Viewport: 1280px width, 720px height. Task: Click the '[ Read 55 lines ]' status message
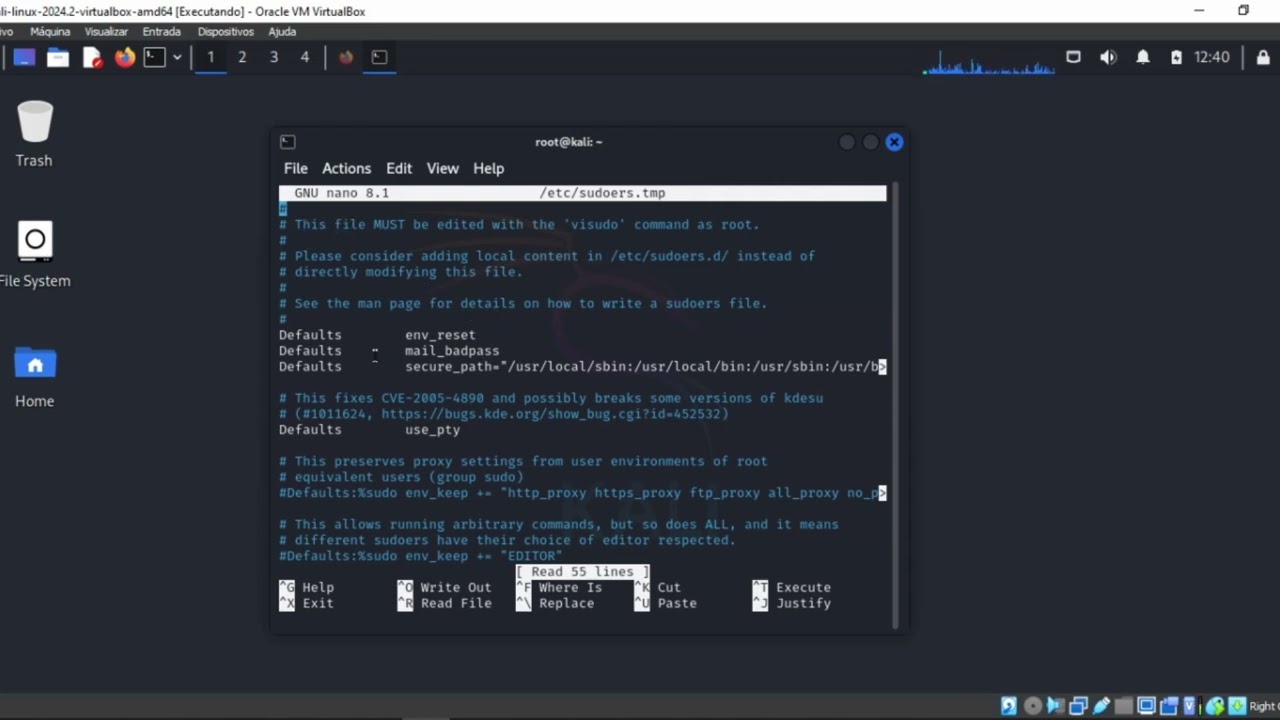582,572
